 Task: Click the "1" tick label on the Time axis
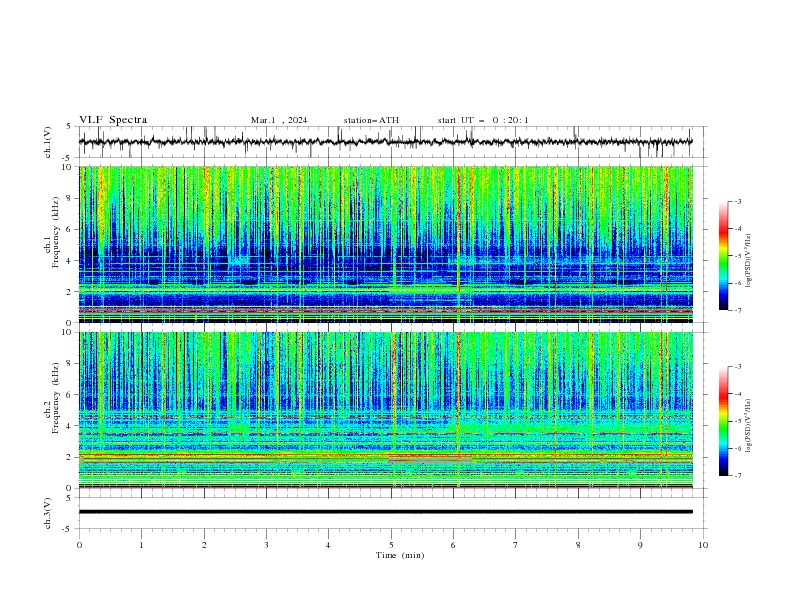[x=141, y=545]
